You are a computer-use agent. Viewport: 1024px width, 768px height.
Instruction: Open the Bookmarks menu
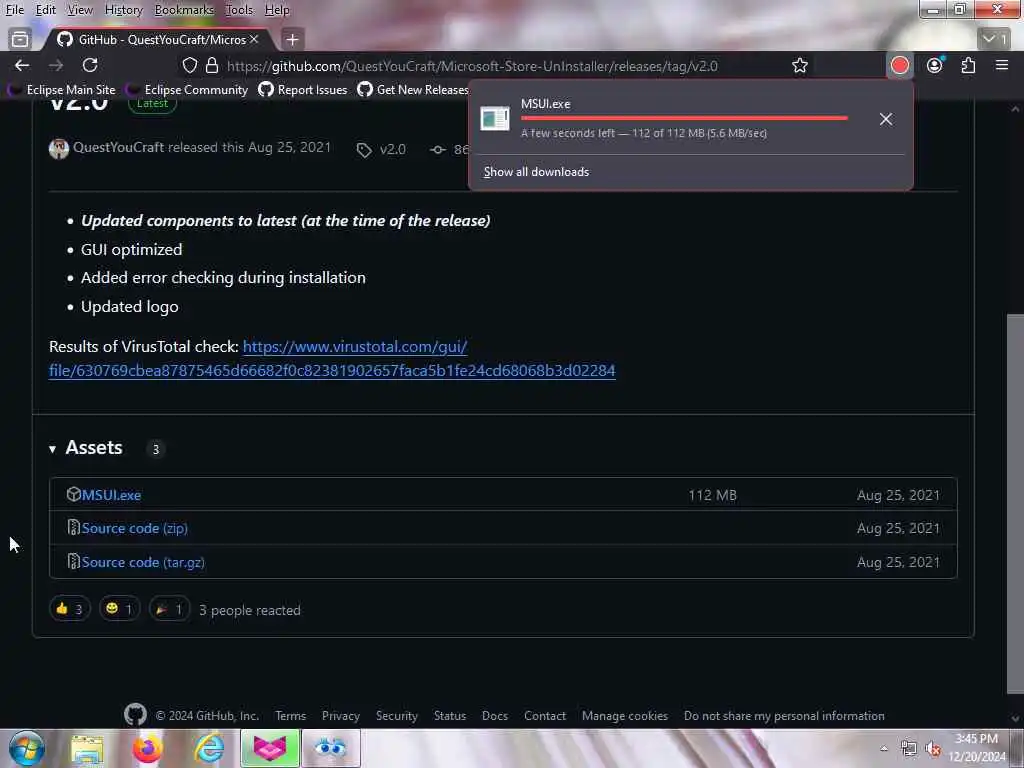click(x=184, y=10)
